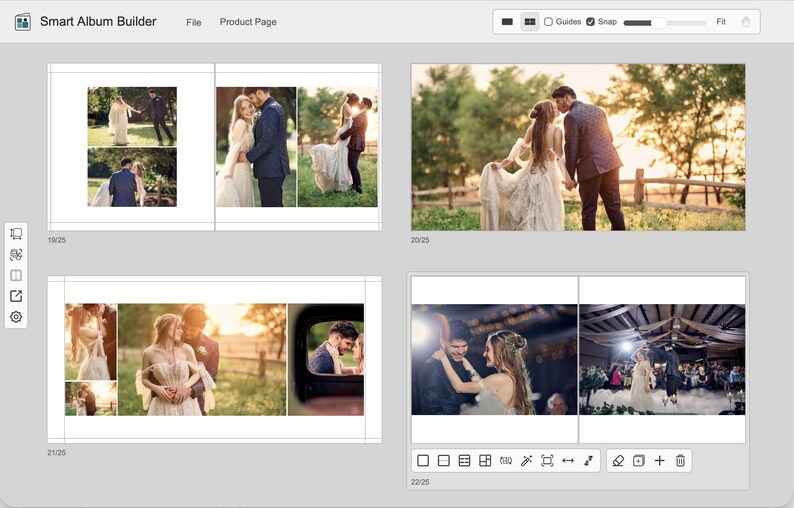Open settings gear in sidebar

16,317
